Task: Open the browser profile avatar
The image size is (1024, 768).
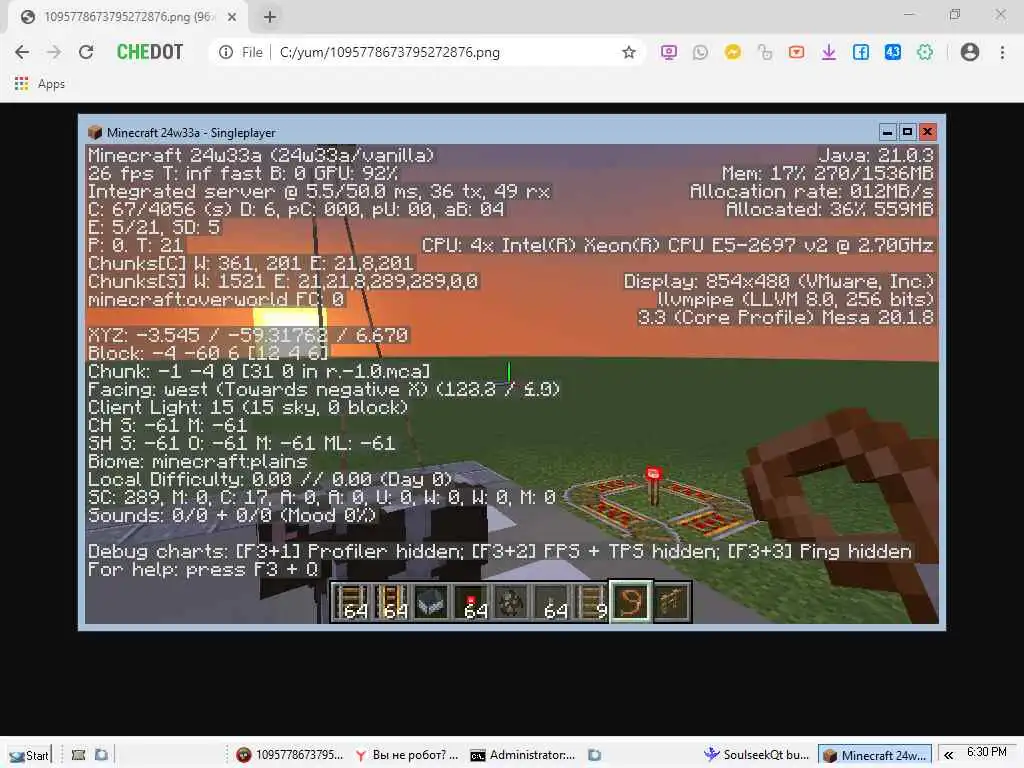Action: (x=970, y=52)
